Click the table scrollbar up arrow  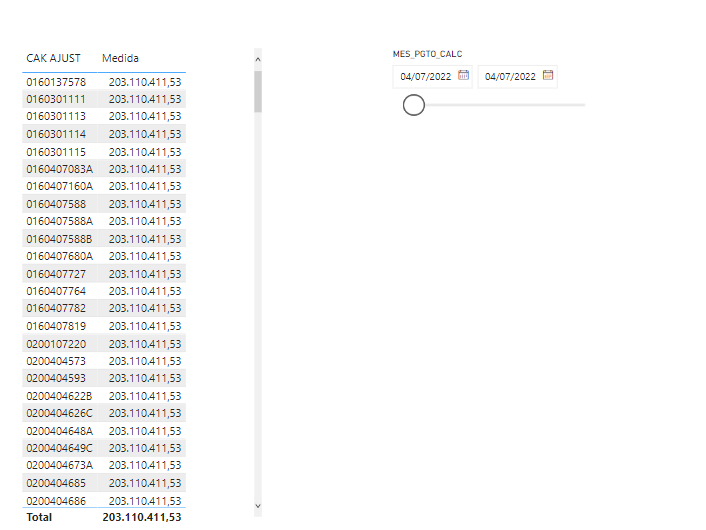tap(258, 59)
